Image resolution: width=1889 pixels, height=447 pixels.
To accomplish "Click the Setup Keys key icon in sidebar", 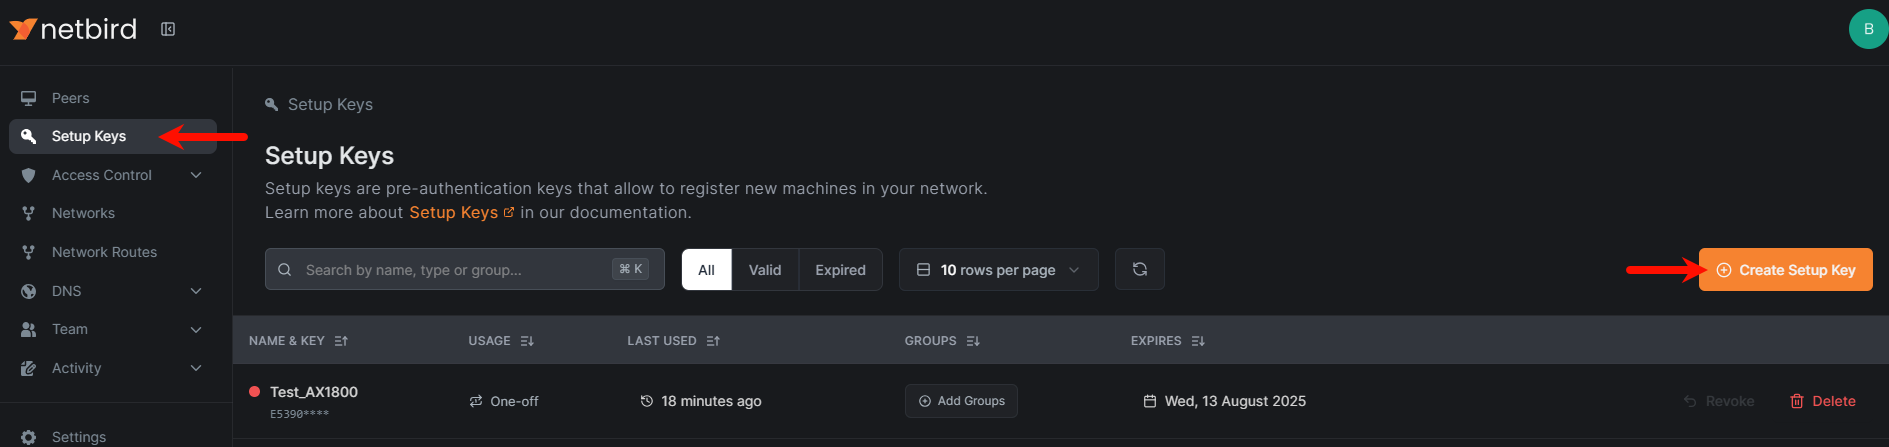I will [29, 136].
